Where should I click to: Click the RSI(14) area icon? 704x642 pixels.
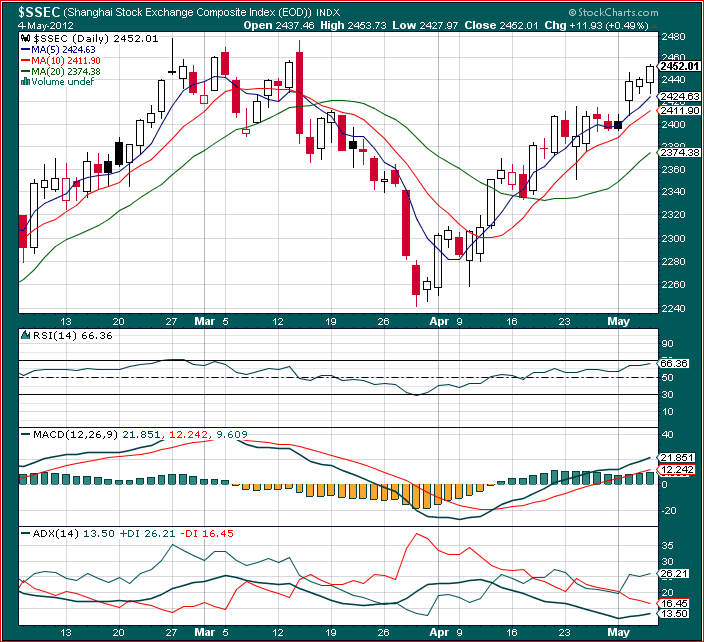[26, 335]
